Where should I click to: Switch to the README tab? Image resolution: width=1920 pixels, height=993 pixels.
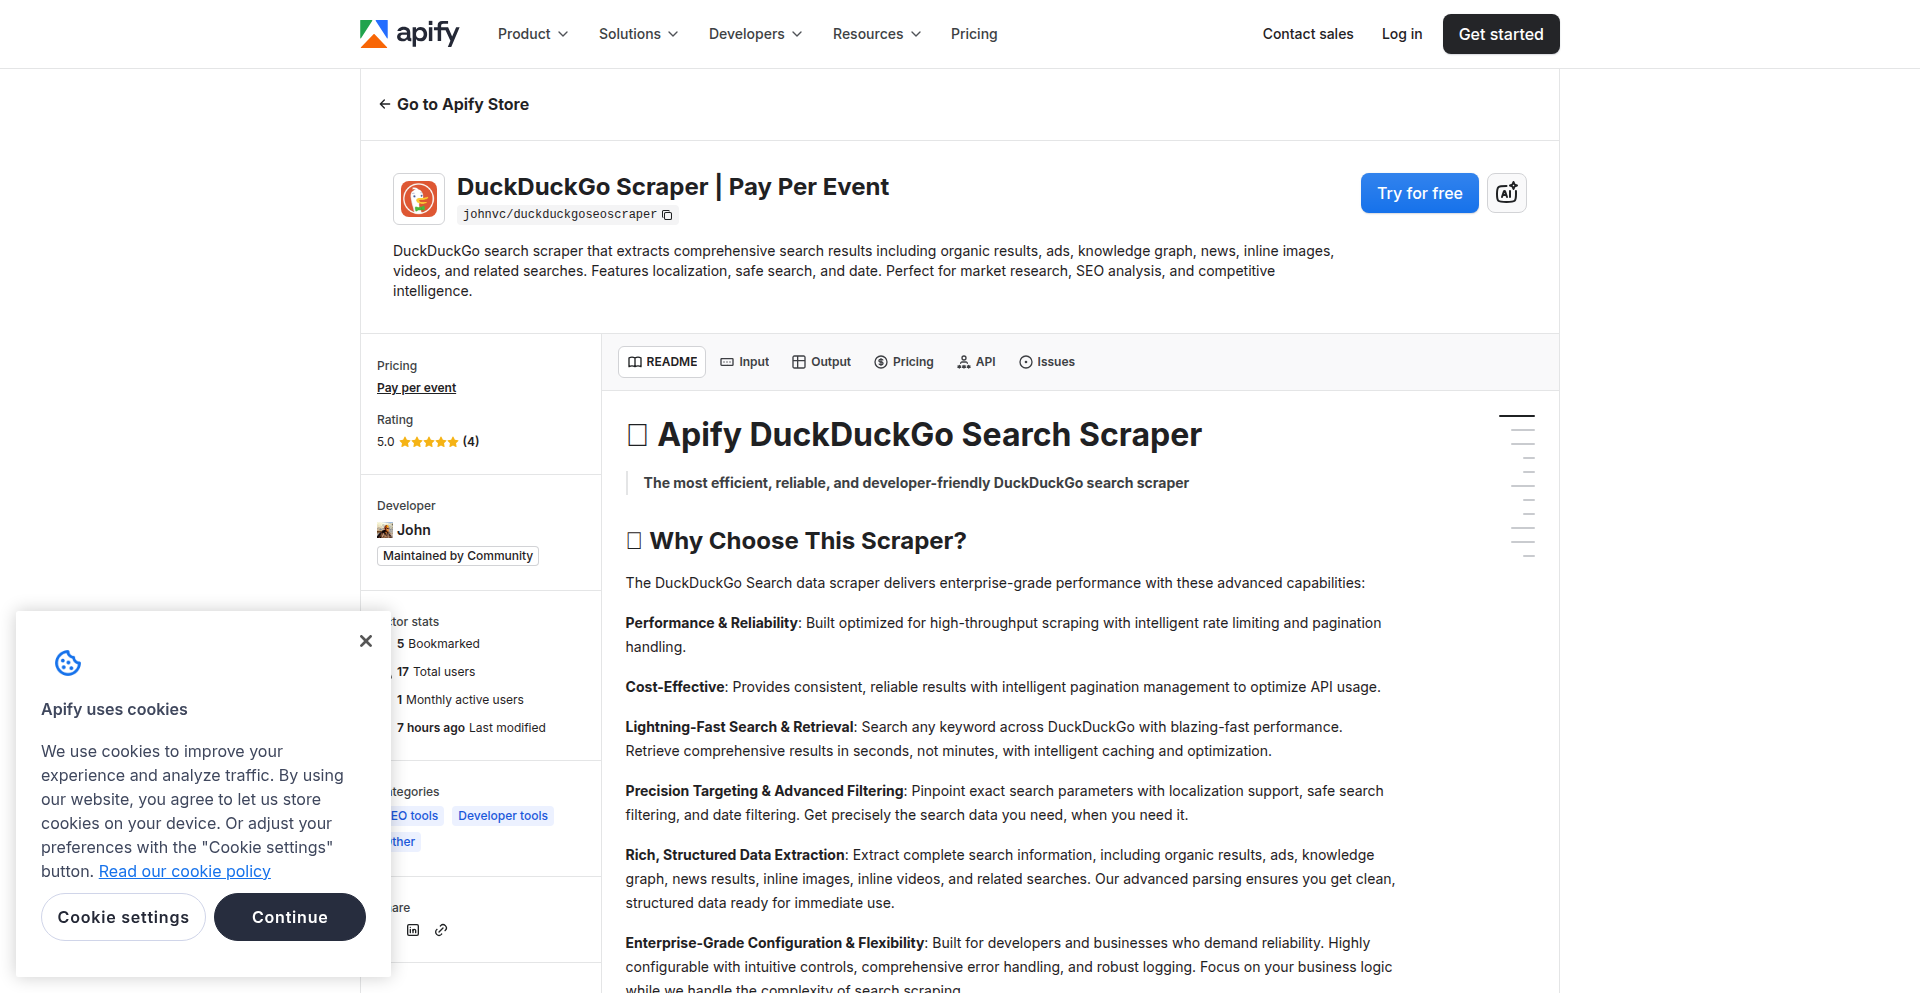click(x=661, y=361)
